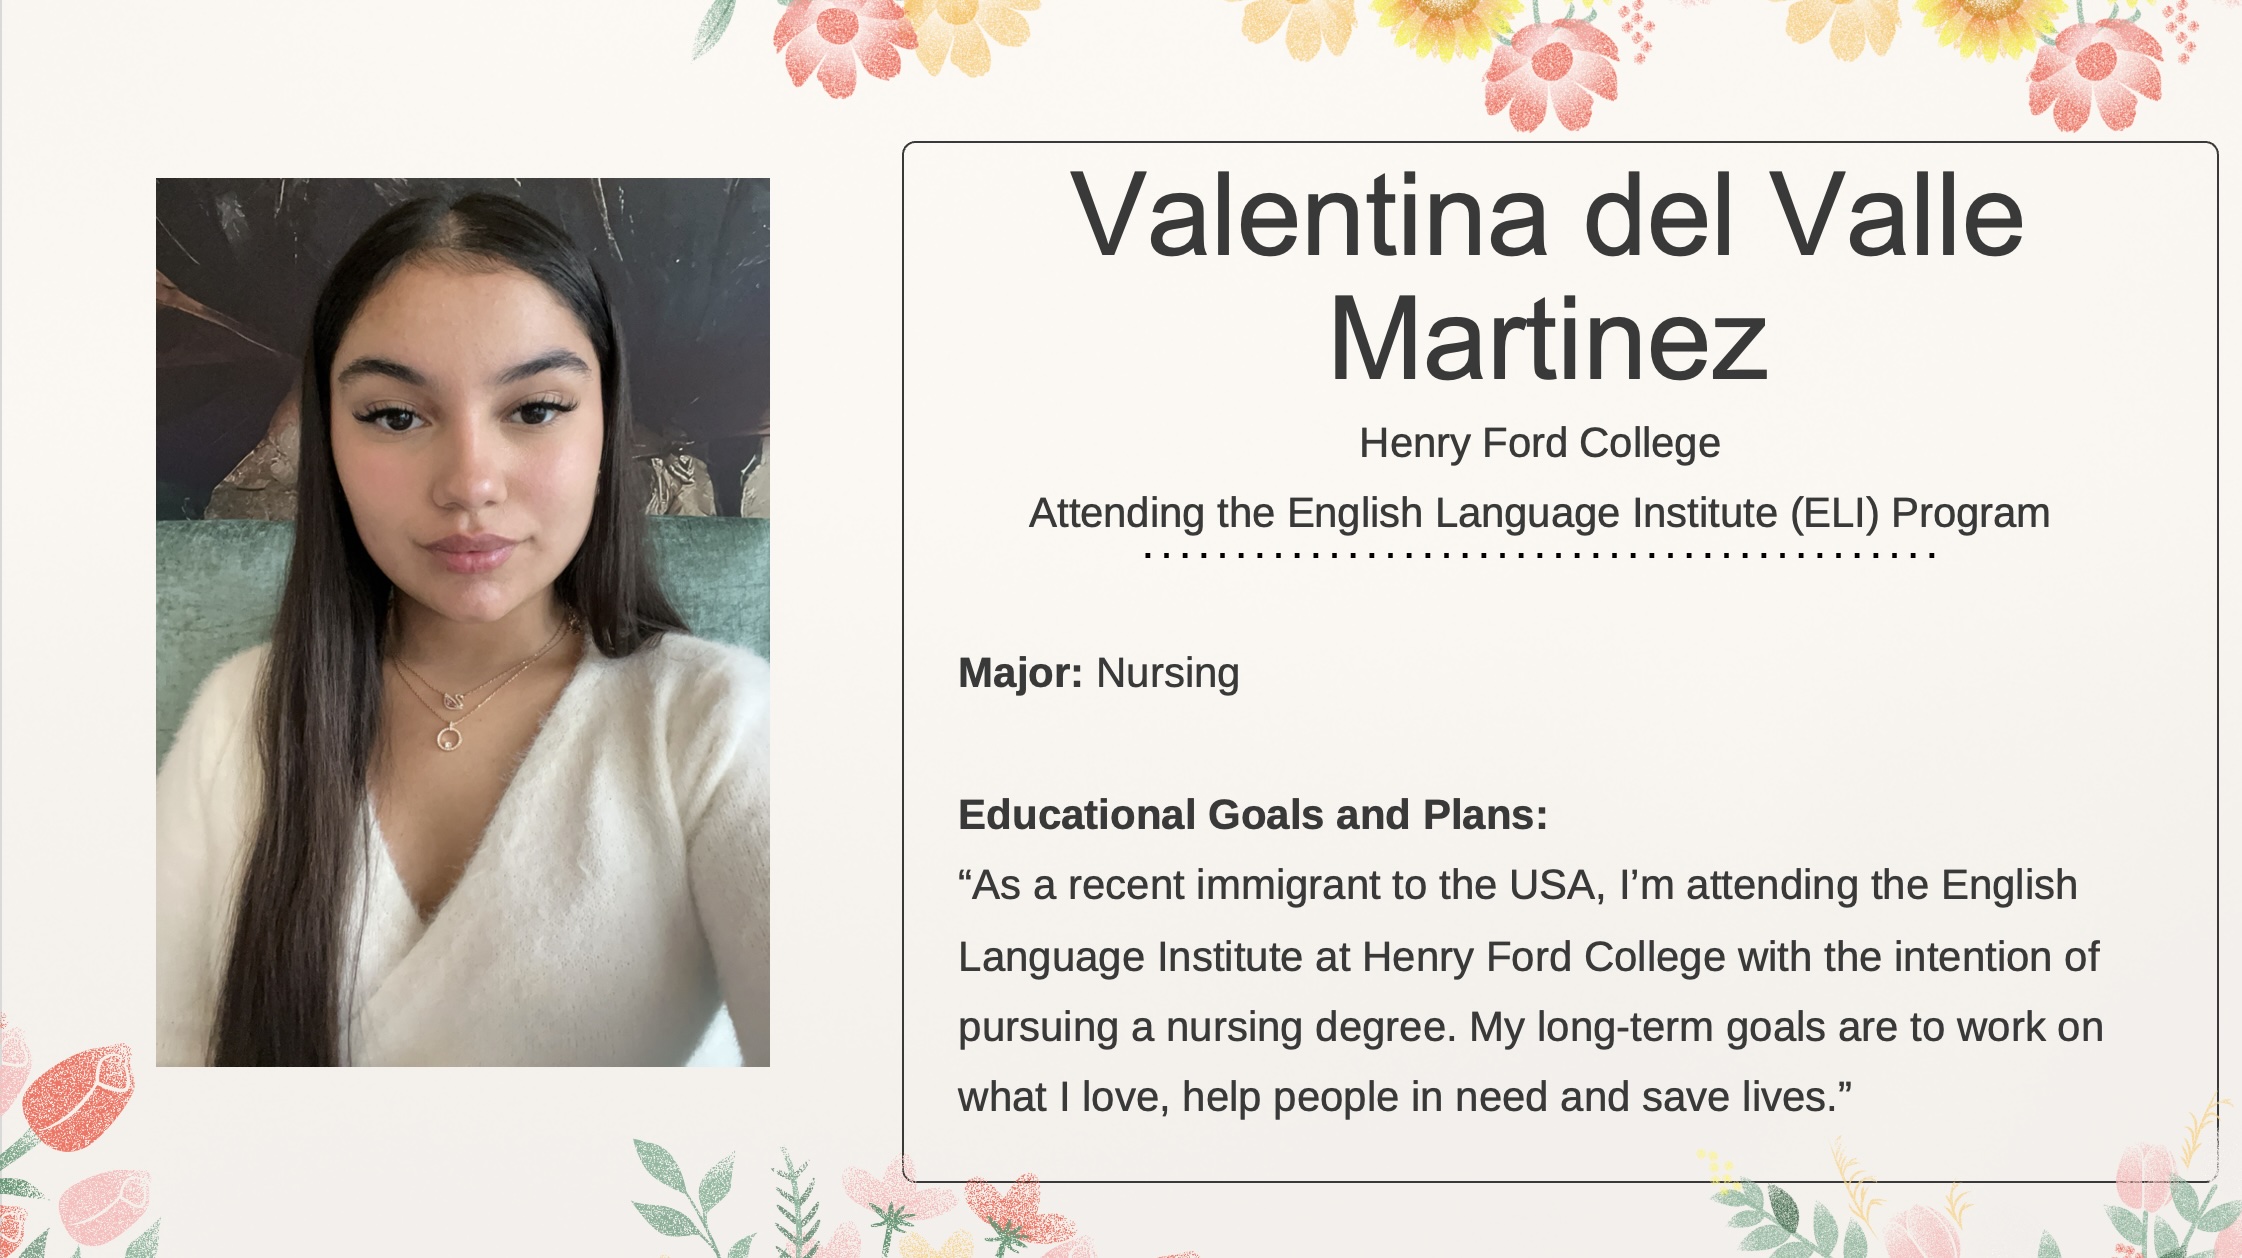Viewport: 2242px width, 1258px height.
Task: Click the quote line starting 'As a recent immigrant'
Action: tap(1518, 886)
